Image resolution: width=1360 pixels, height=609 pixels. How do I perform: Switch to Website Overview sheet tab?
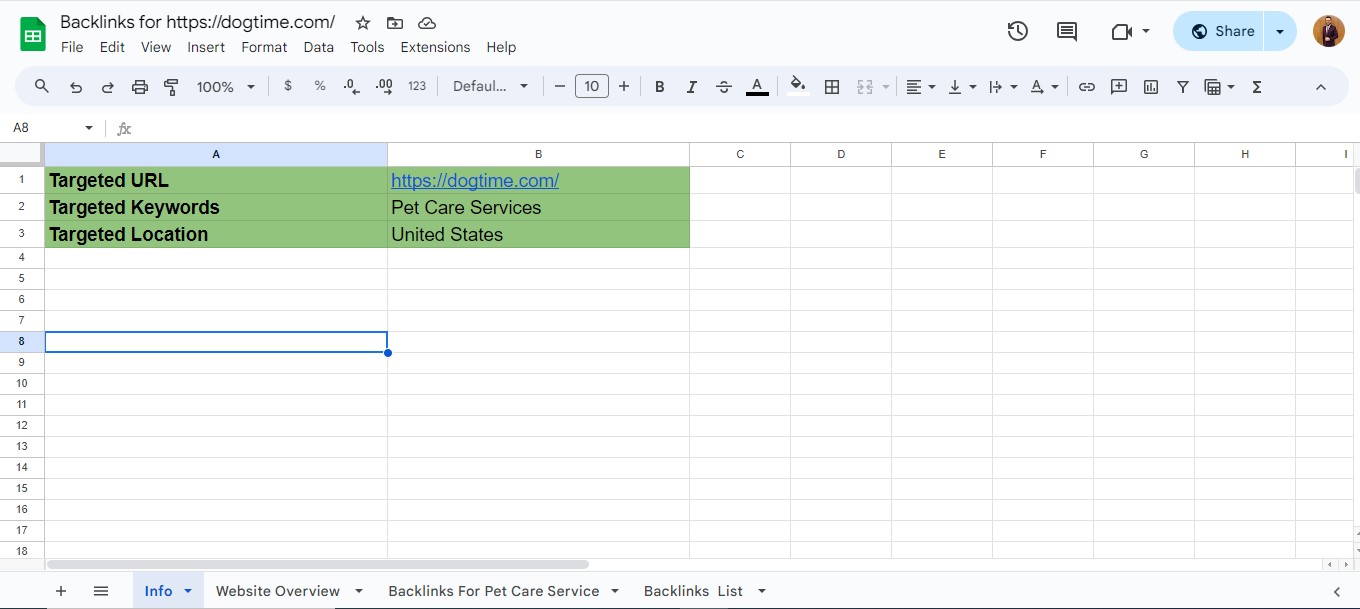(278, 591)
